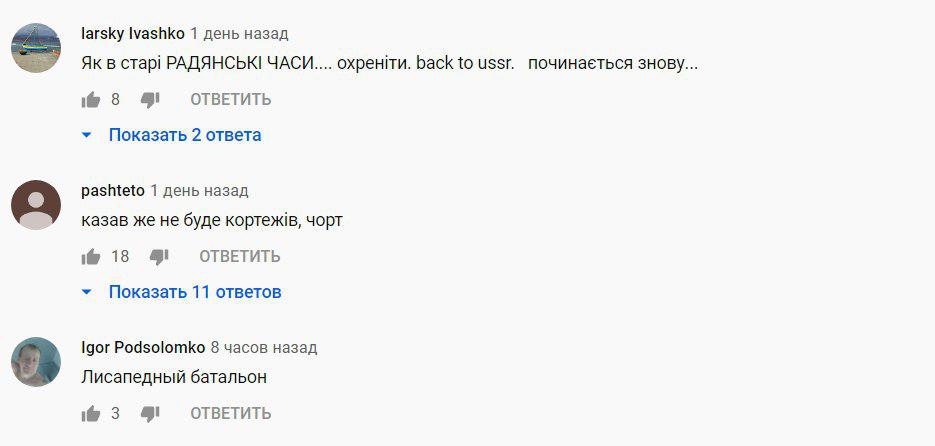
Task: Click arrow next to 'Показать 11 ответов'
Action: point(87,292)
